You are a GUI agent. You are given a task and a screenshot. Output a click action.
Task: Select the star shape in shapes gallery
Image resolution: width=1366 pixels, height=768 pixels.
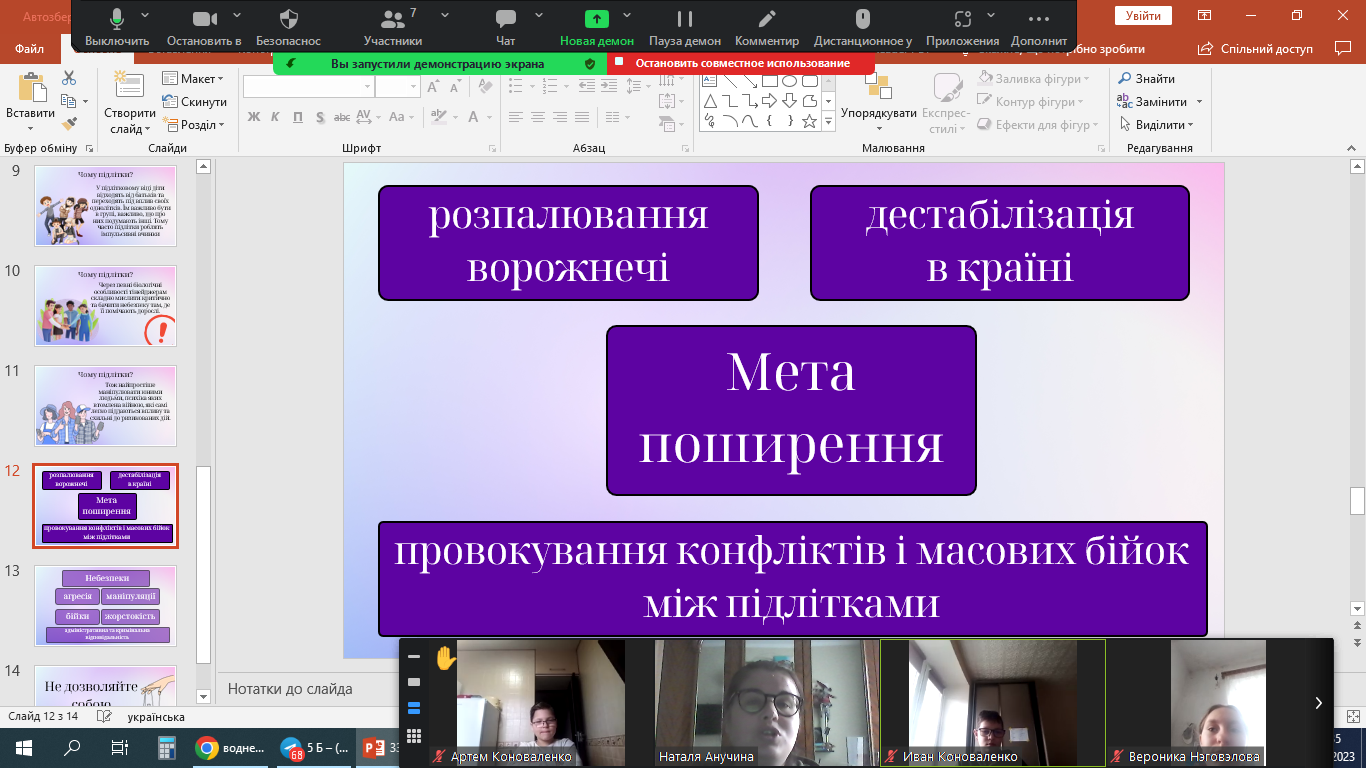[809, 122]
